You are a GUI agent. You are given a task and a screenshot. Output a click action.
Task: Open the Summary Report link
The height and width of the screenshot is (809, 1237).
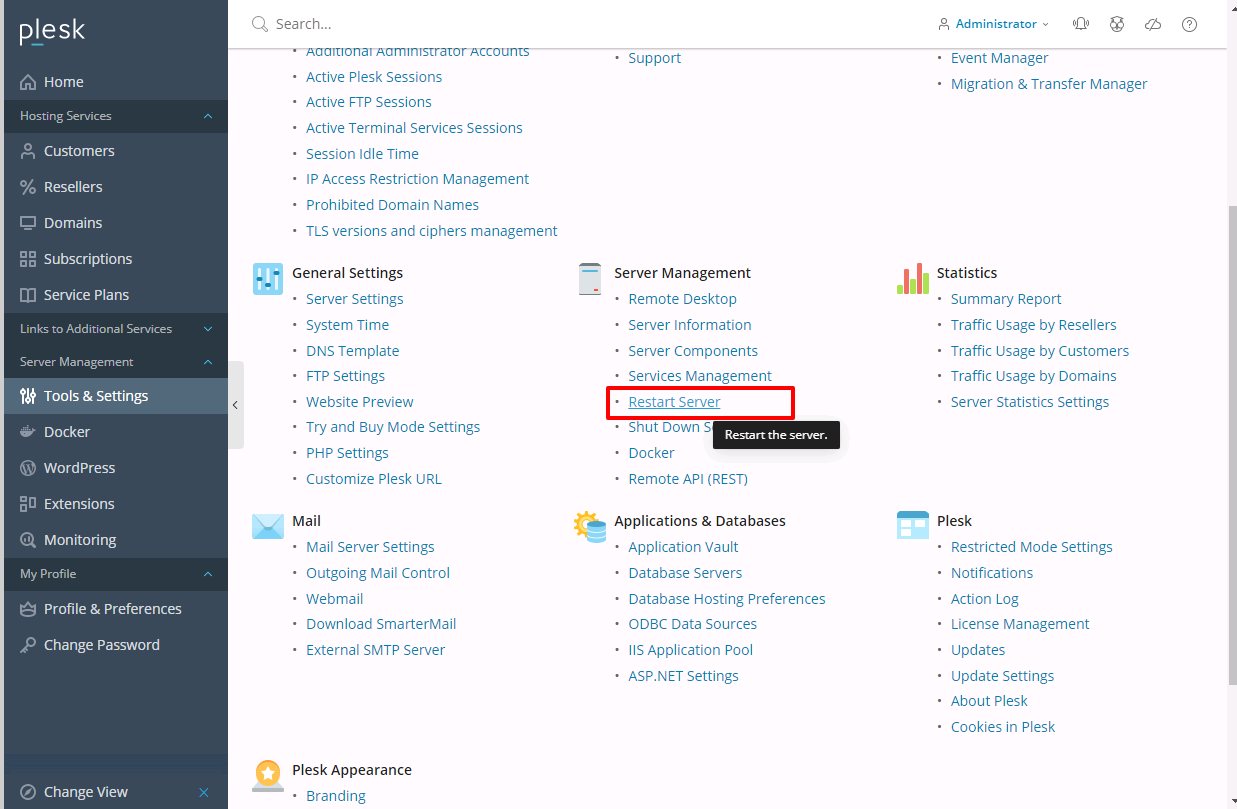(1006, 299)
